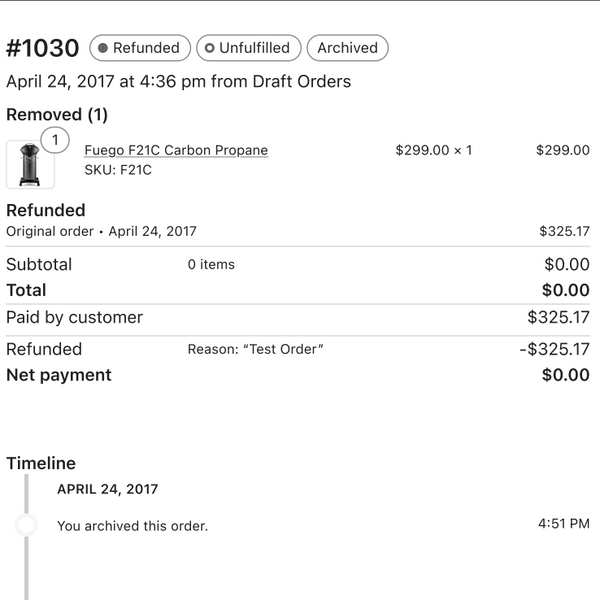This screenshot has height=600, width=600.
Task: Open the Fuego F21C Carbon Propane link
Action: click(x=176, y=150)
